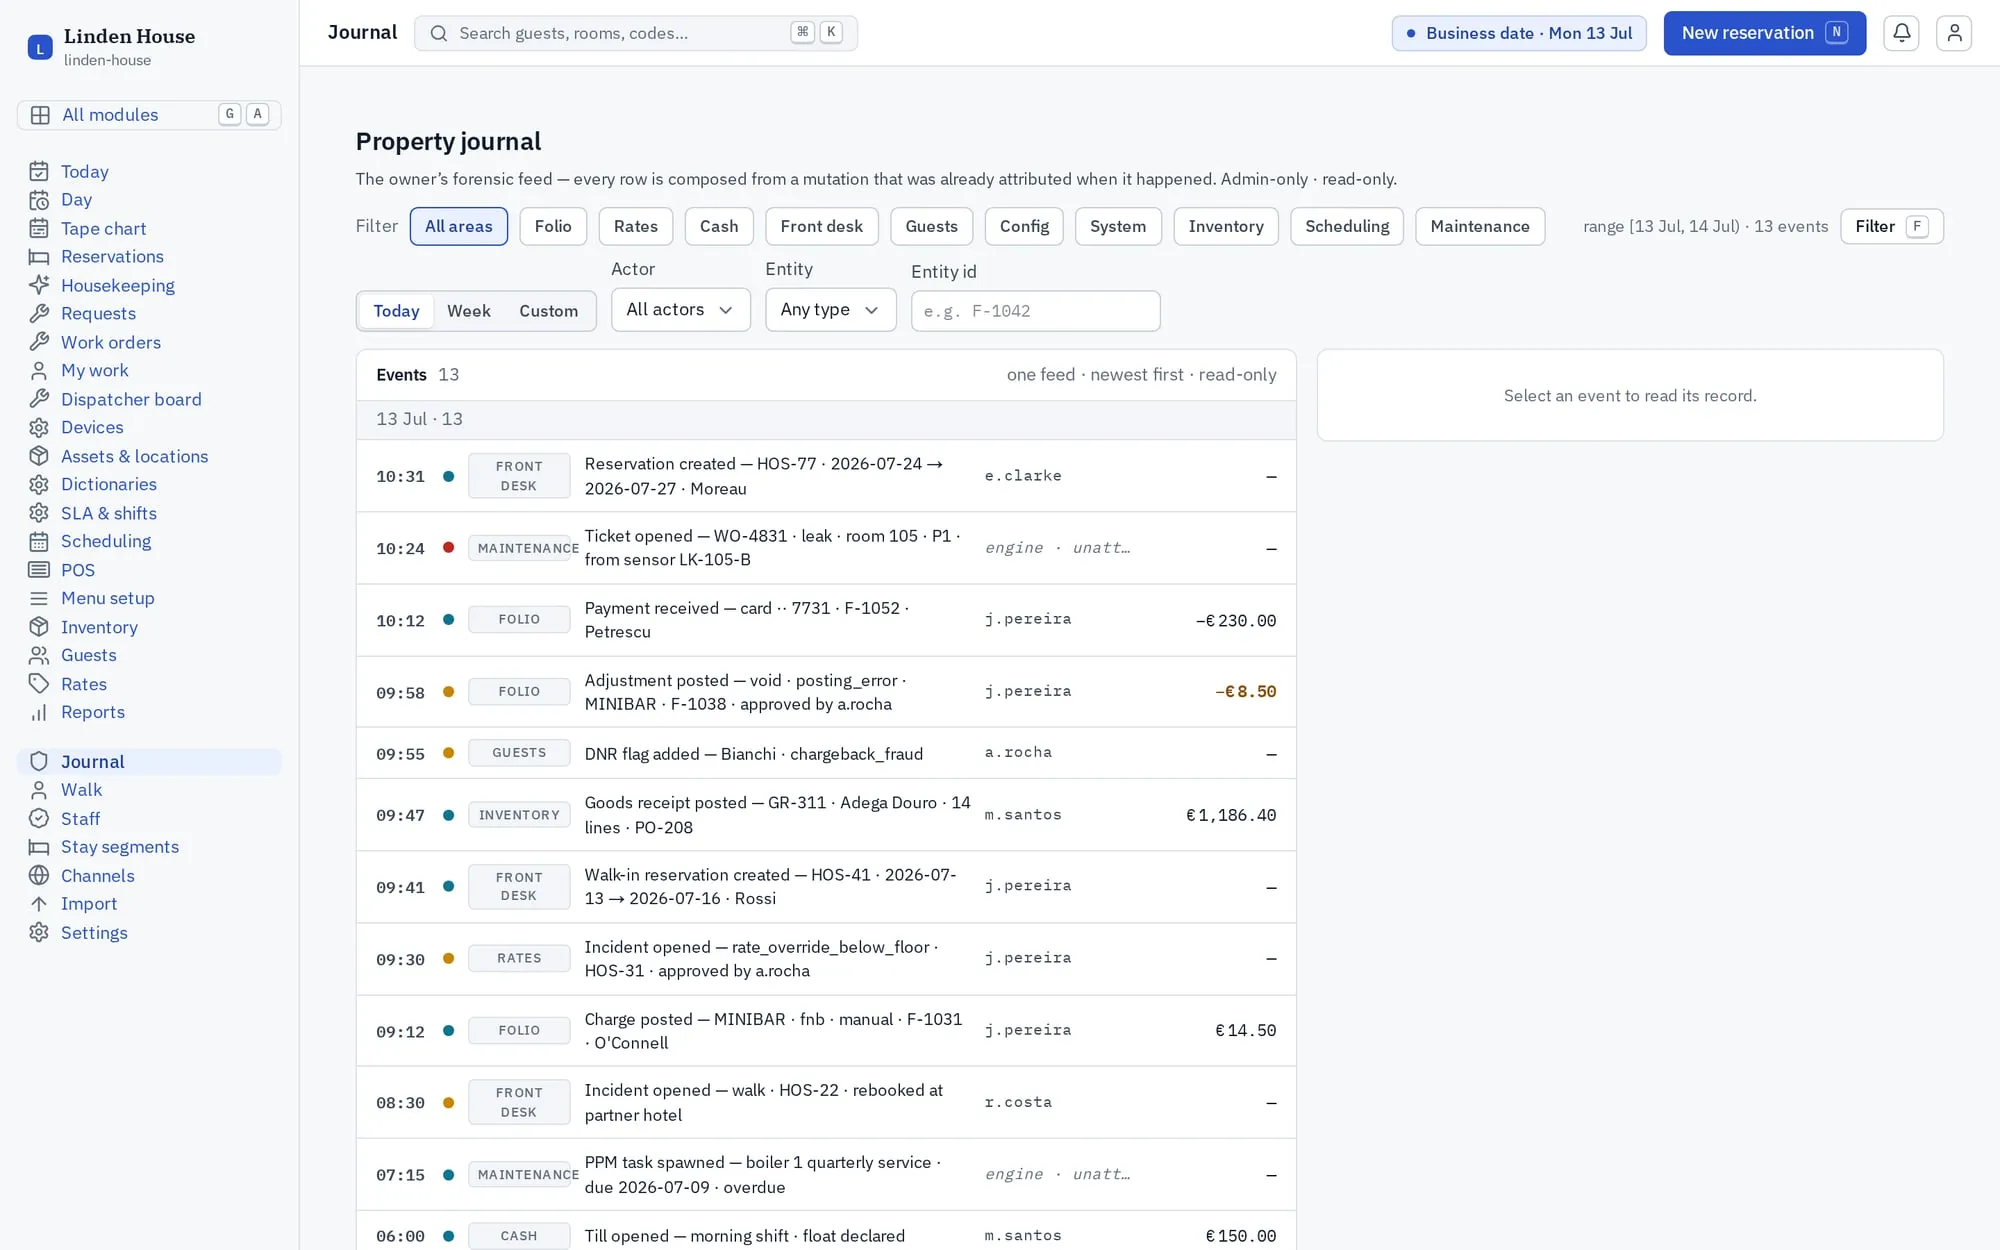Toggle the Scheduling filter chip
The height and width of the screenshot is (1250, 2000).
click(1347, 226)
